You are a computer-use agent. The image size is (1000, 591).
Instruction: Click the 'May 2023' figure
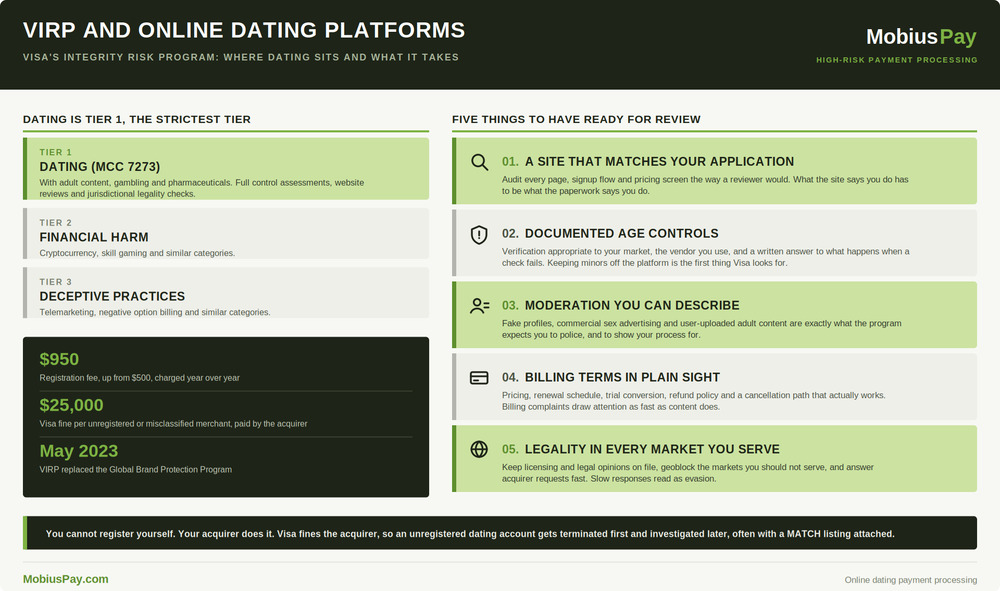(78, 451)
